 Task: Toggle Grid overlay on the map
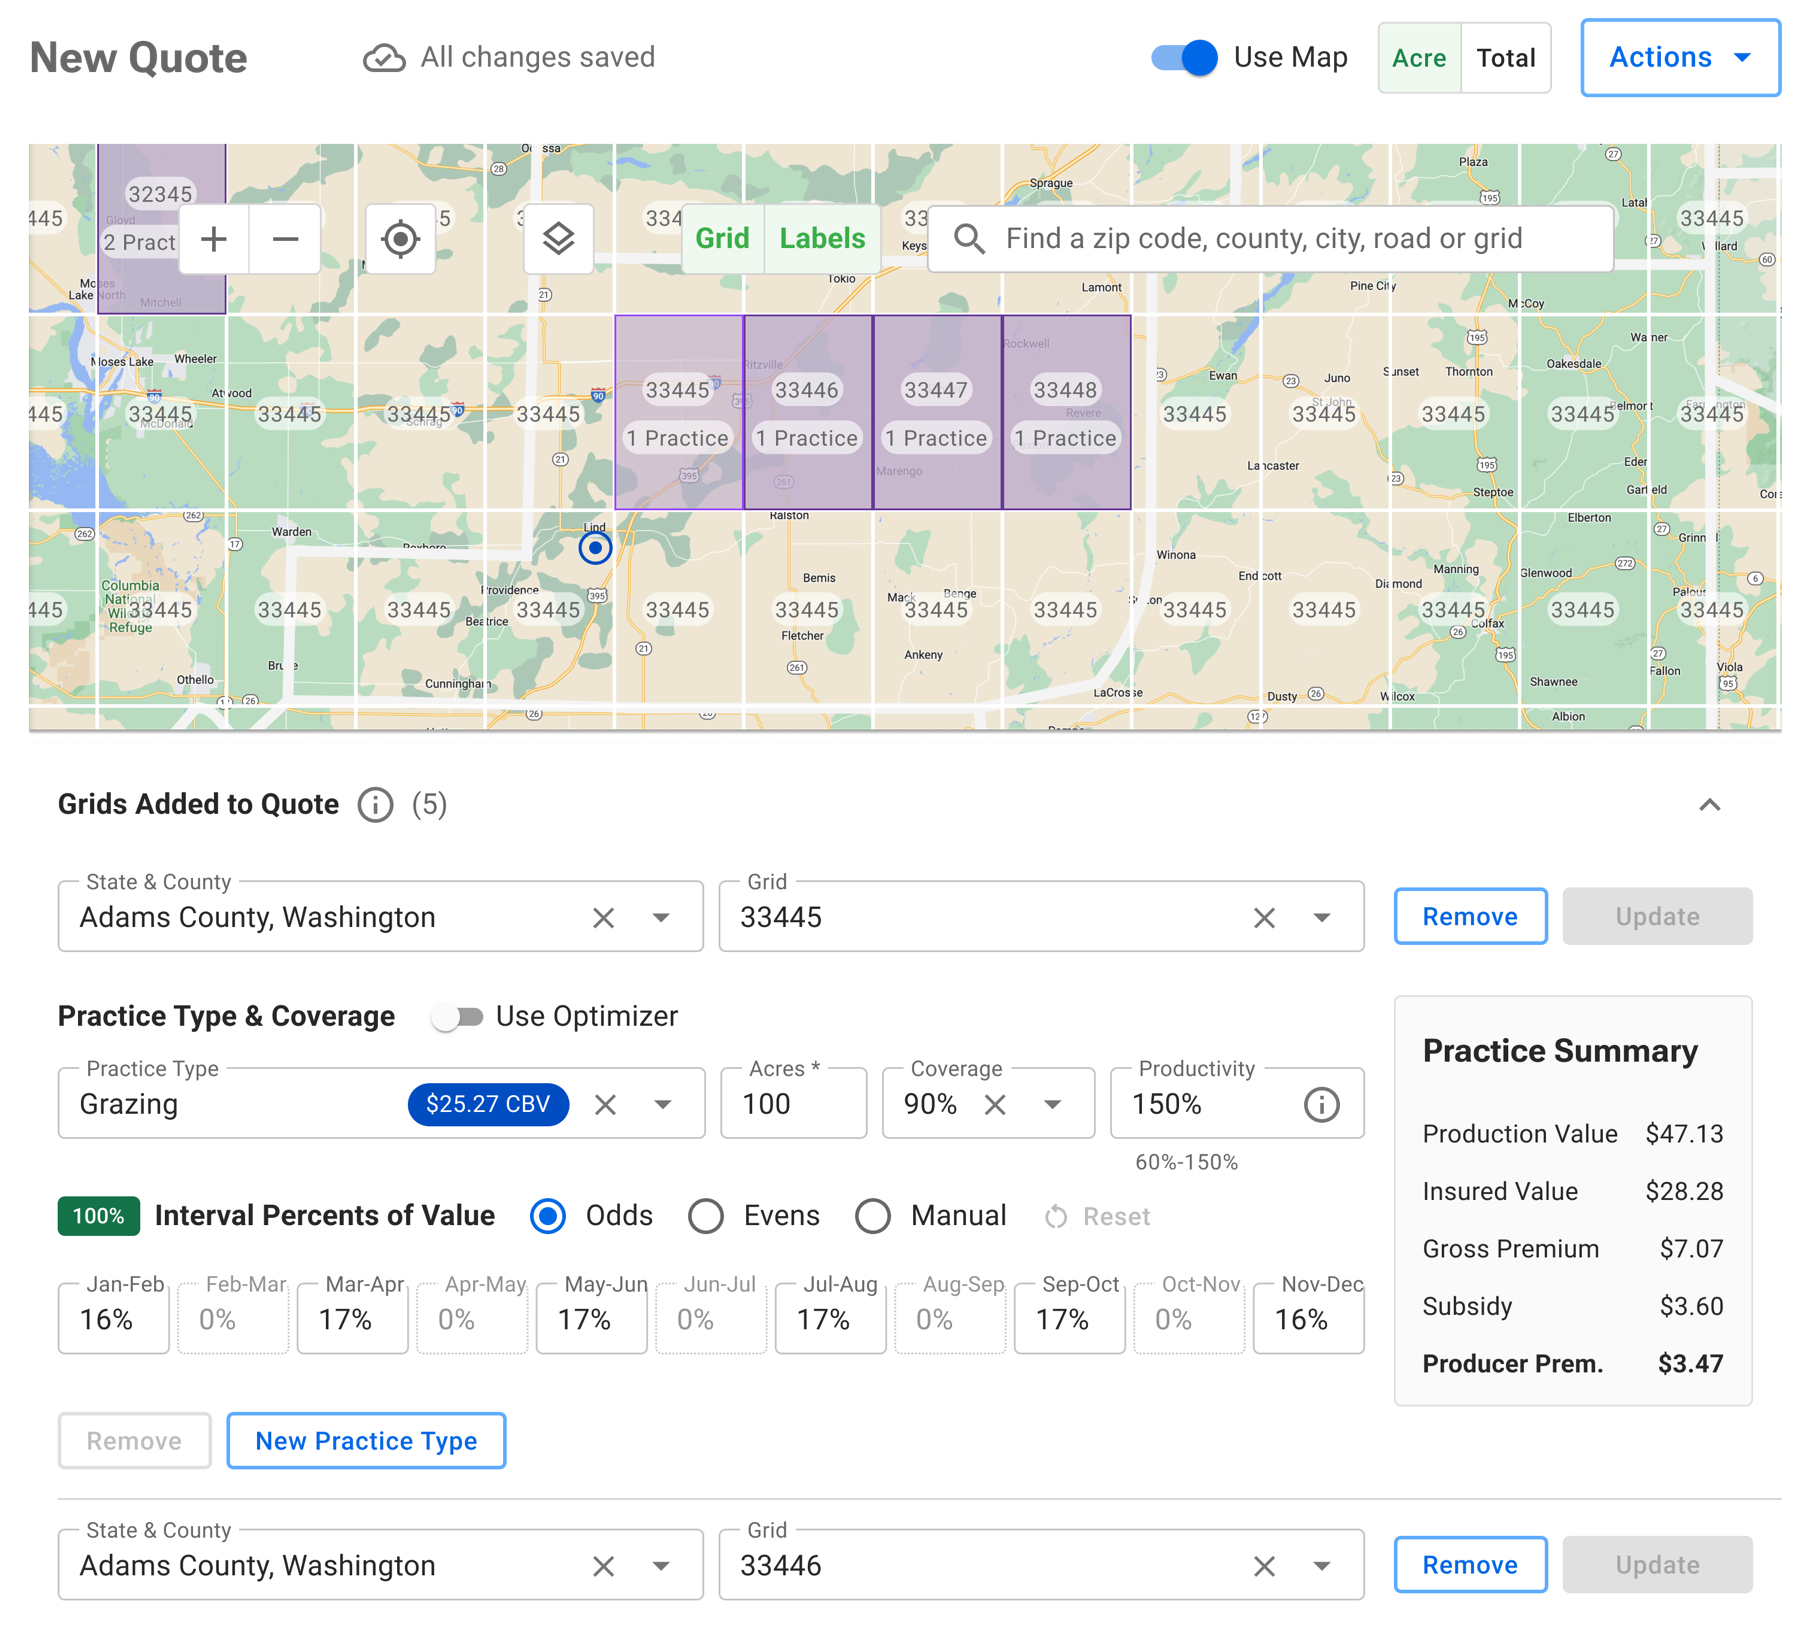pyautogui.click(x=722, y=239)
